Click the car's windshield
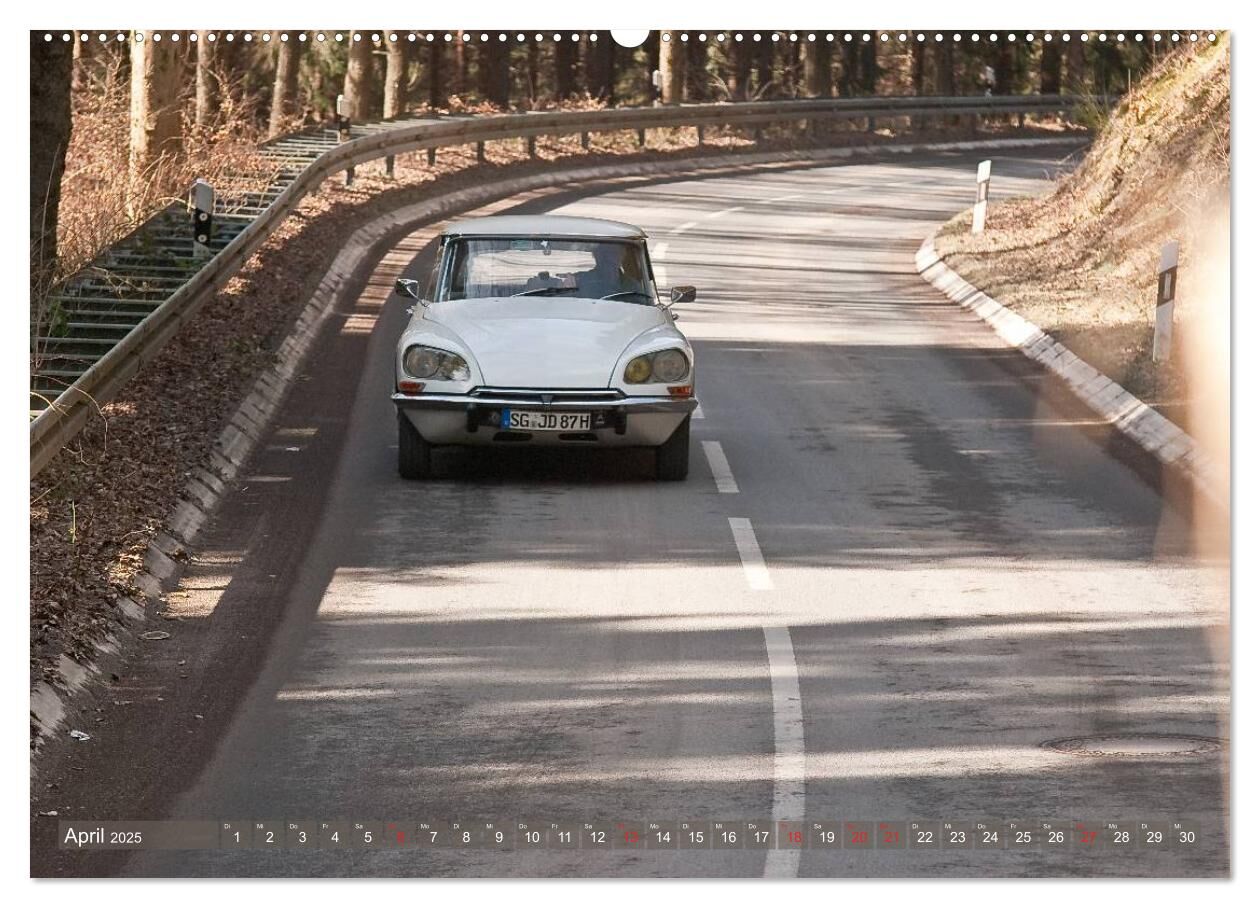This screenshot has height=908, width=1260. 546,270
